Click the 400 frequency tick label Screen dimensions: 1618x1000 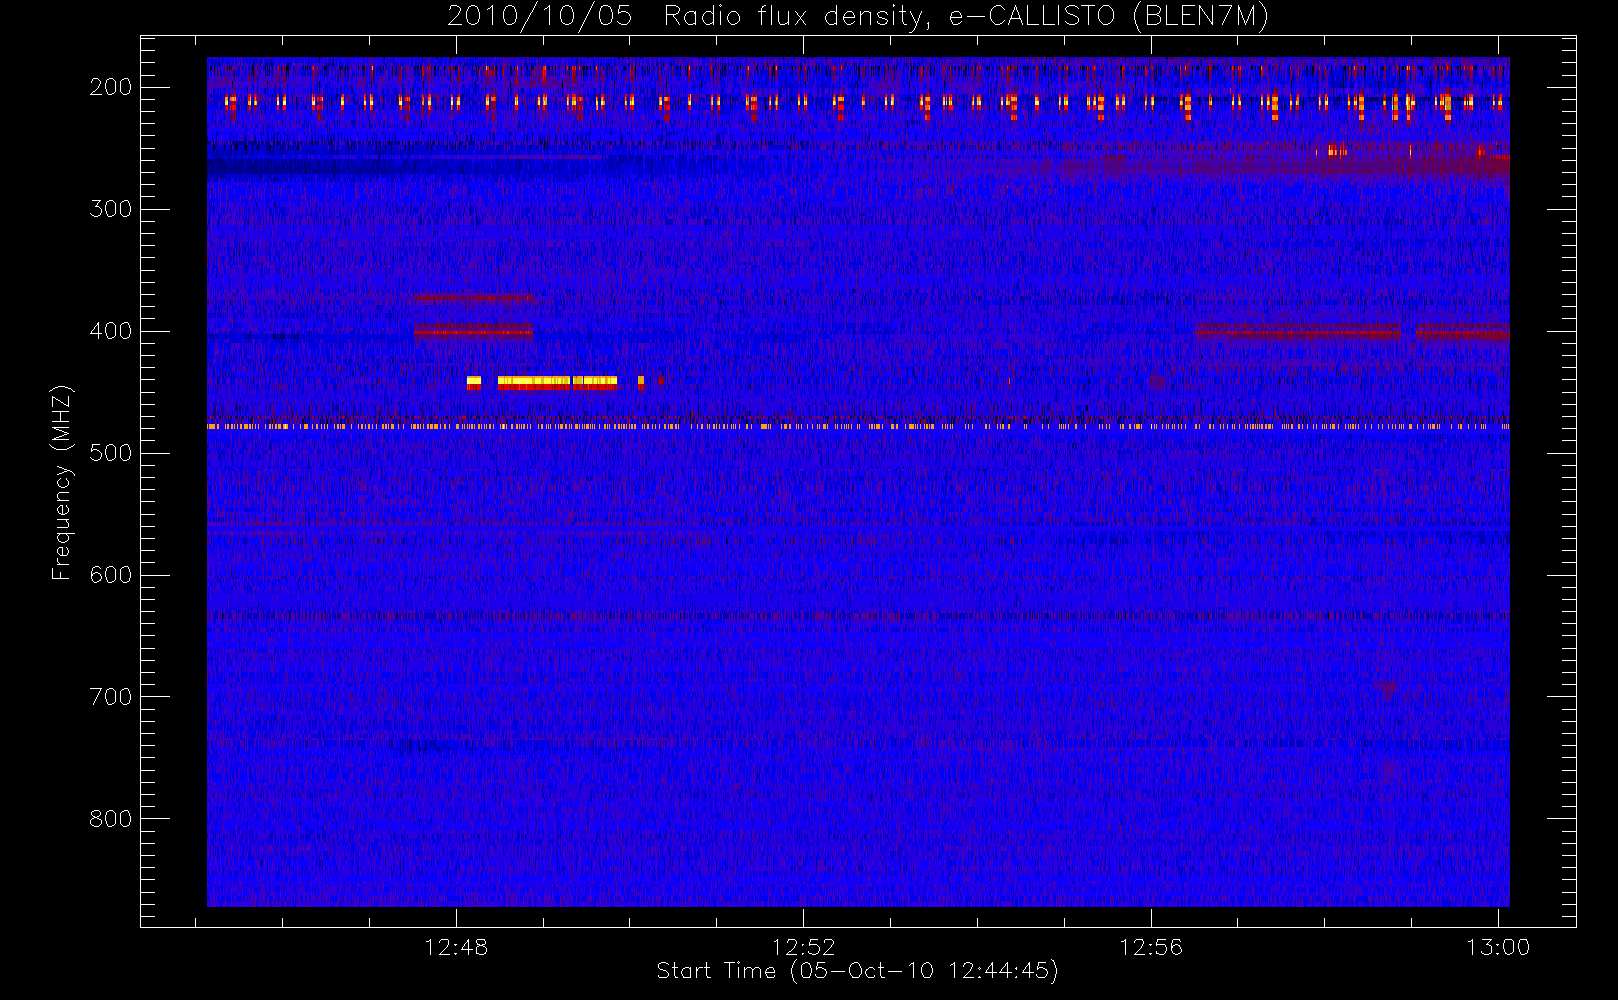tap(110, 331)
